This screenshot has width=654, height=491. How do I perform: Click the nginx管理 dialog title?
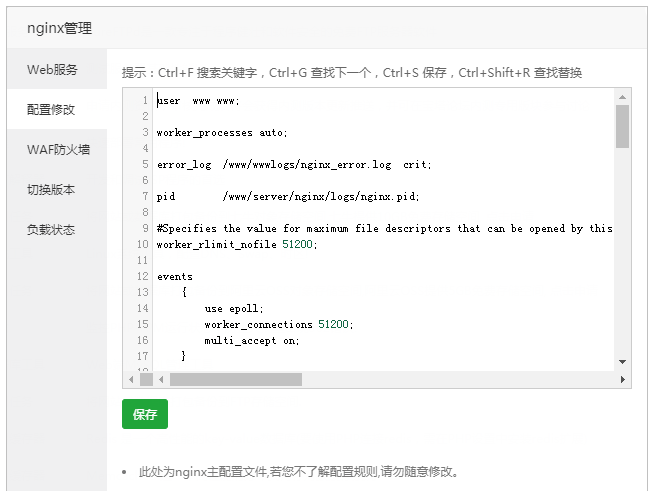59,28
